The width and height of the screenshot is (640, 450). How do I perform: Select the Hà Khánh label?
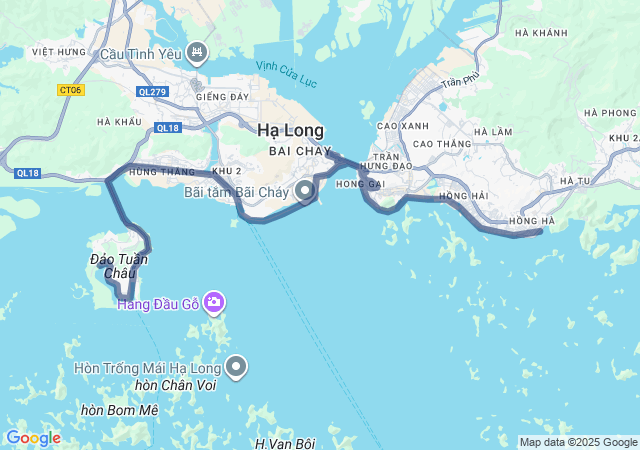point(541,33)
